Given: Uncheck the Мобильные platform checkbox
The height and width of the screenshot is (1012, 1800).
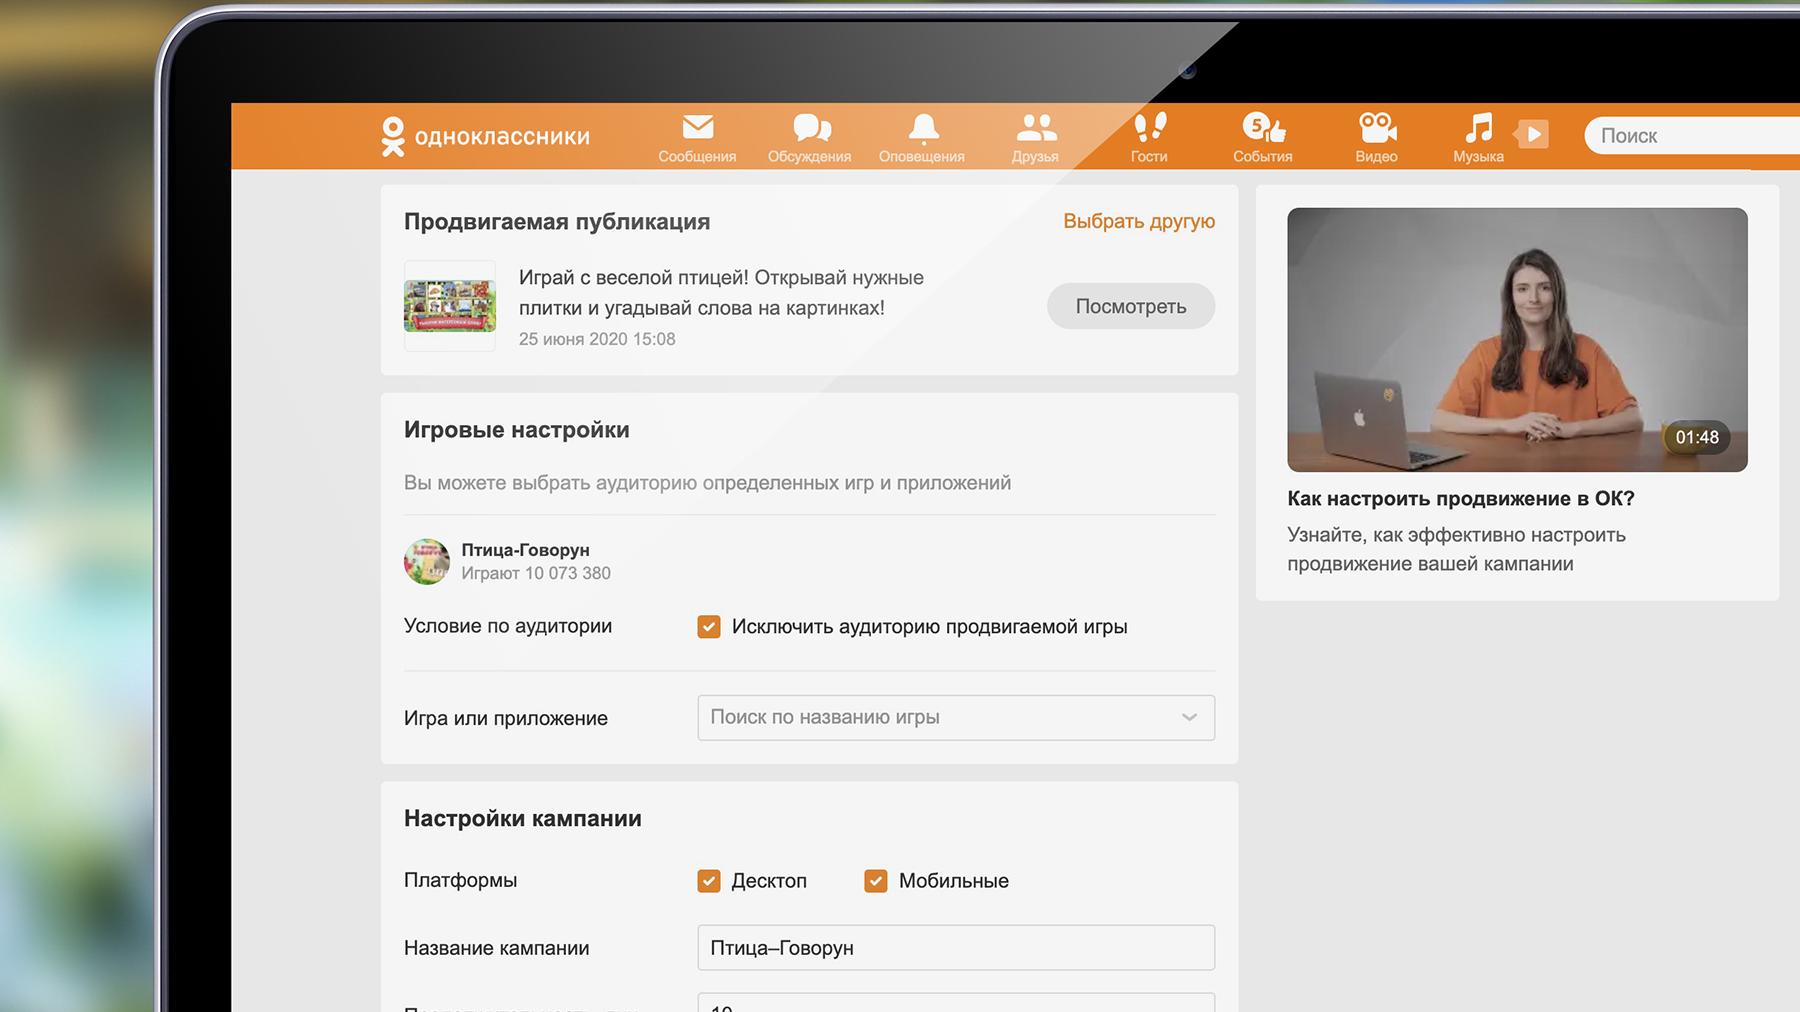Looking at the screenshot, I should point(876,881).
